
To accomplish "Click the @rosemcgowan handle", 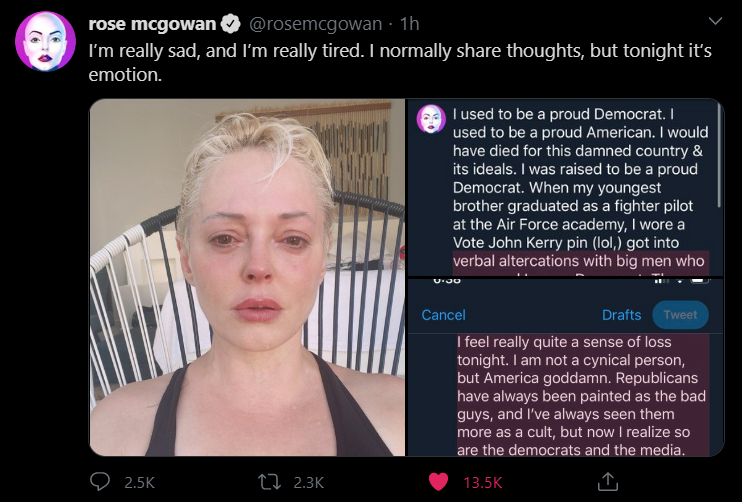I will click(x=315, y=24).
